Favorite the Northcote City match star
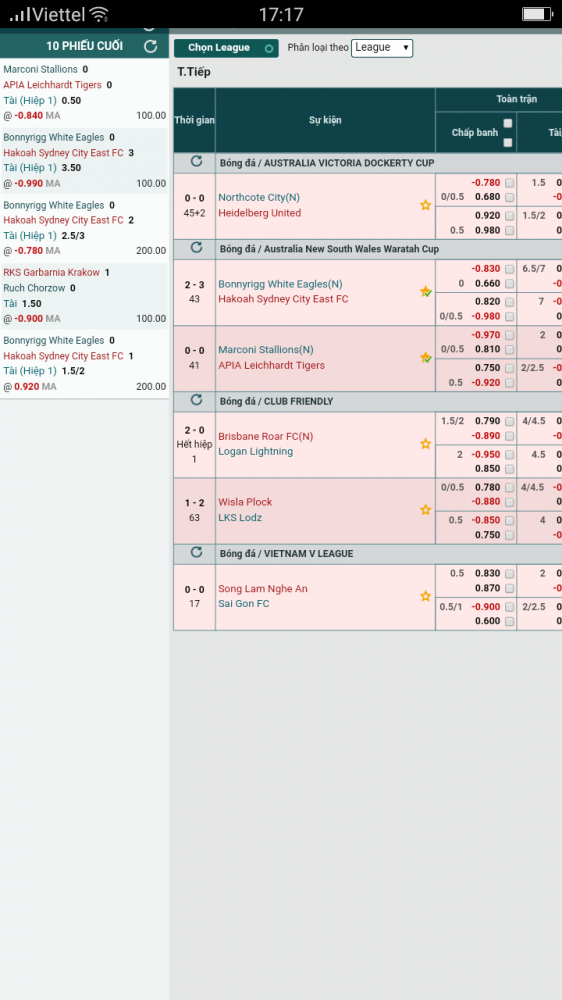 pos(425,205)
